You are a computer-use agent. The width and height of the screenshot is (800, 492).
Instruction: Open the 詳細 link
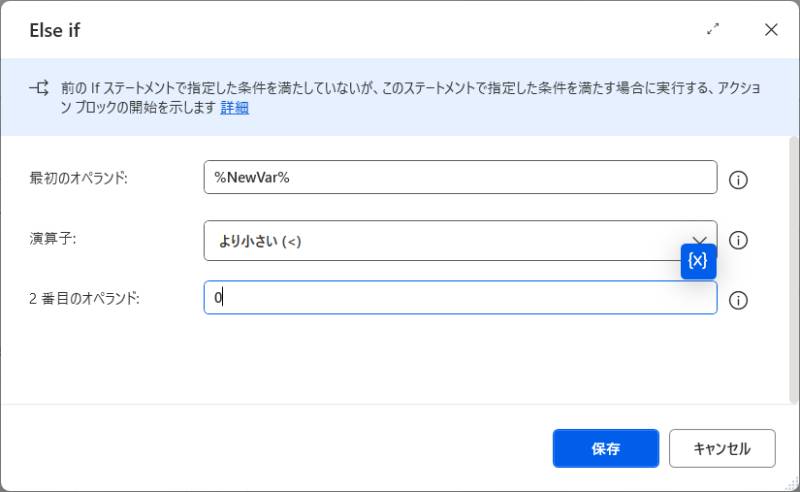pos(234,108)
